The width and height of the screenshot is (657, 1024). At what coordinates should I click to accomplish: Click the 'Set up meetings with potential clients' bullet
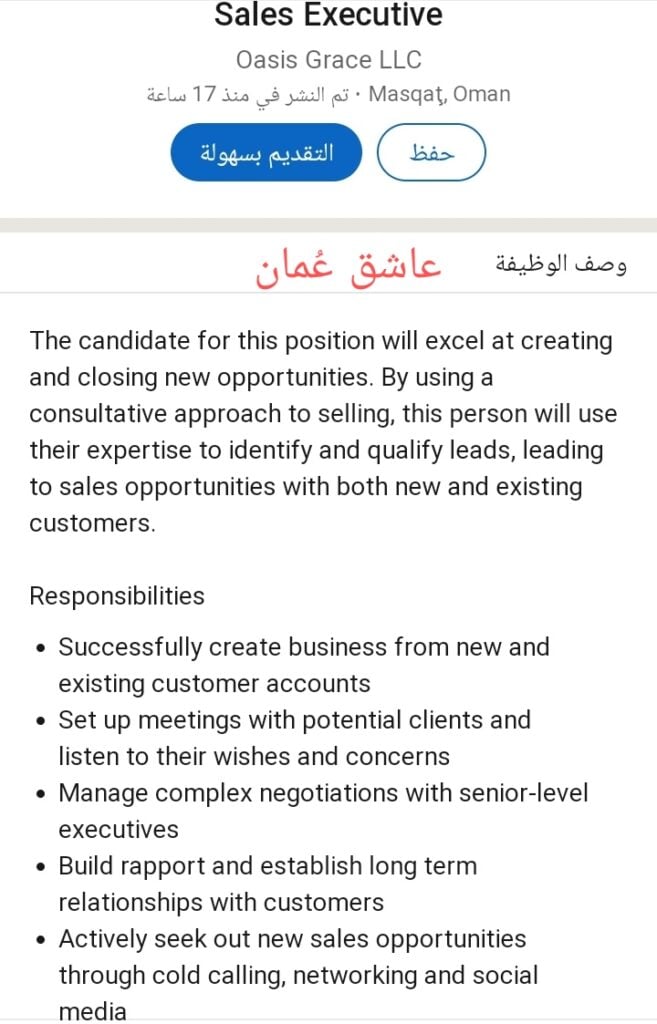click(294, 720)
